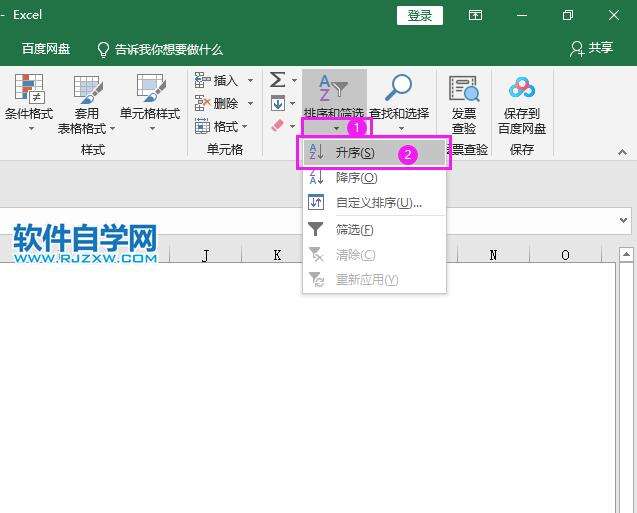Collapse the ribbon with the chevron
This screenshot has width=637, height=513.
[622, 152]
